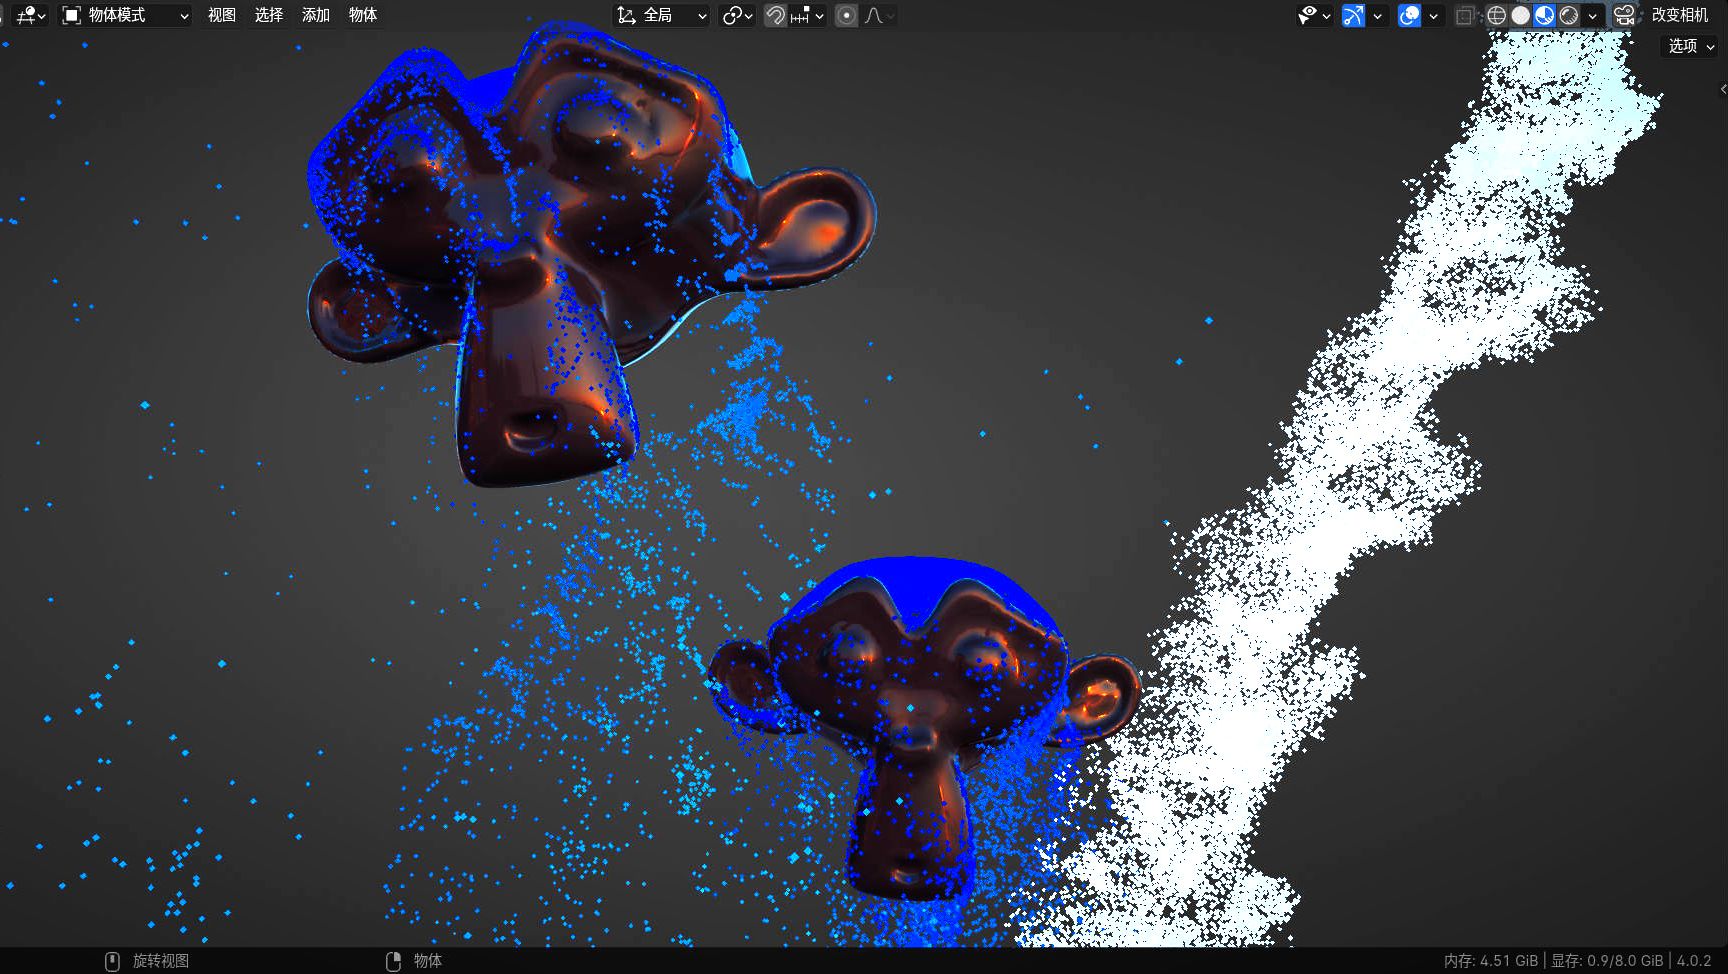Switch to solid viewport shading

tap(1520, 15)
